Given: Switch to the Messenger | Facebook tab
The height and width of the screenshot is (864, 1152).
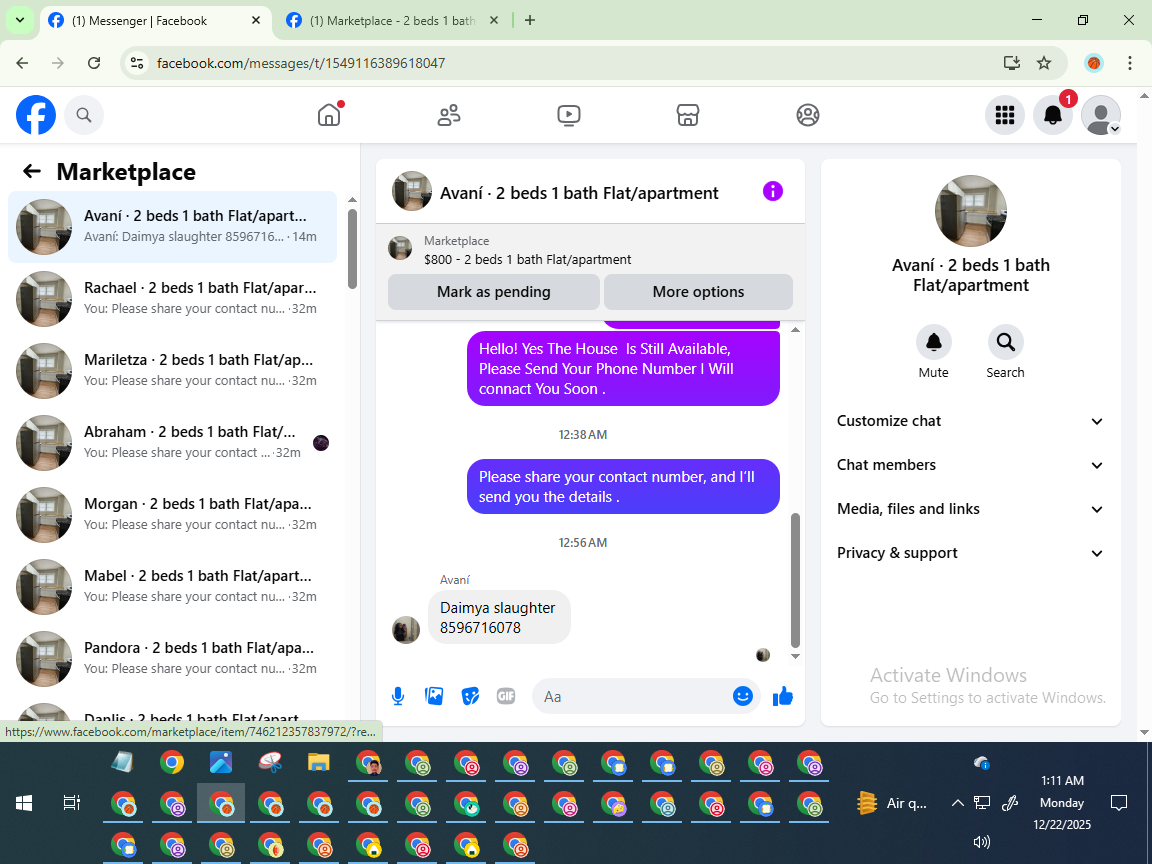Looking at the screenshot, I should click(154, 21).
